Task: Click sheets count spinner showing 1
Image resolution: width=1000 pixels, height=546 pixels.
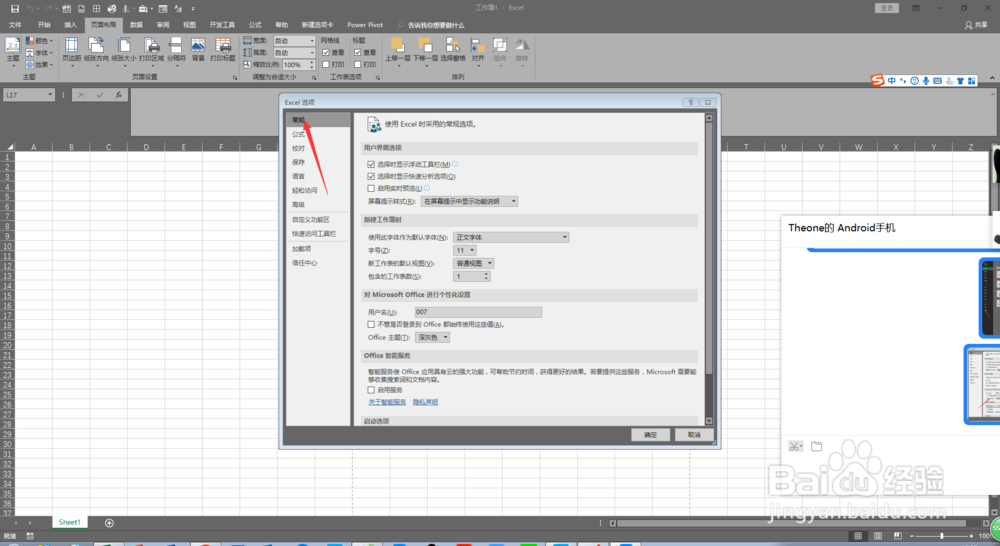Action: [x=471, y=276]
